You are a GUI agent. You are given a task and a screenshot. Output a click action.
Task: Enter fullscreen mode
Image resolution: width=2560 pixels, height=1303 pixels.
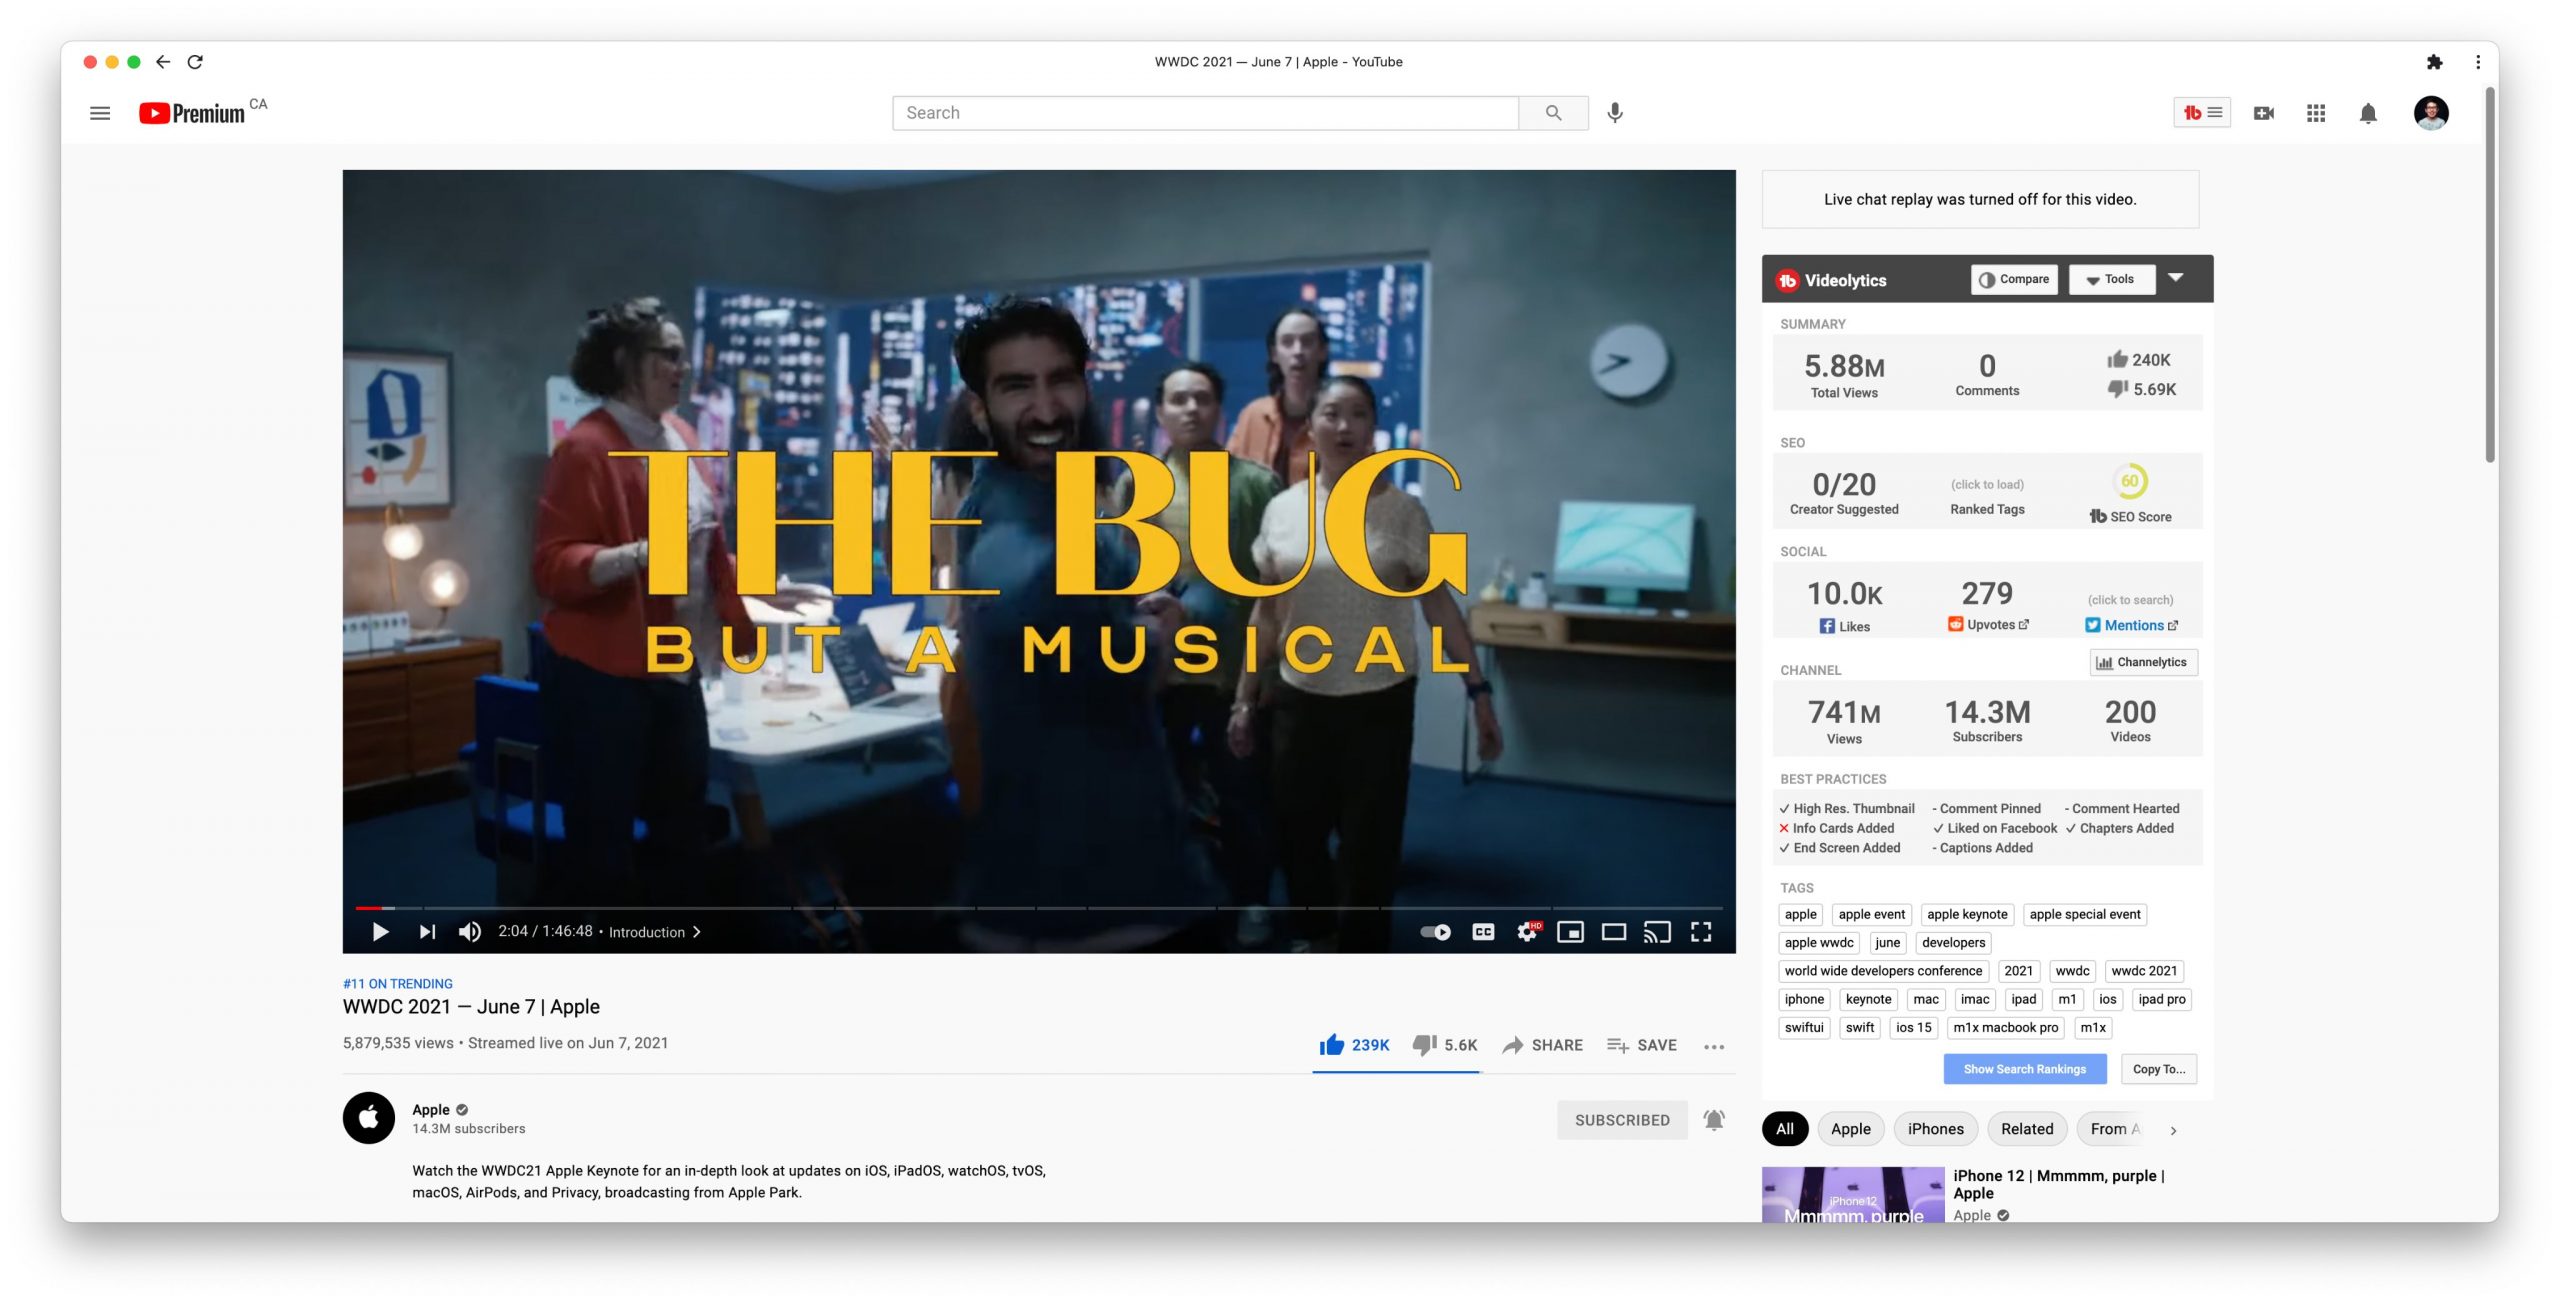coord(1701,932)
